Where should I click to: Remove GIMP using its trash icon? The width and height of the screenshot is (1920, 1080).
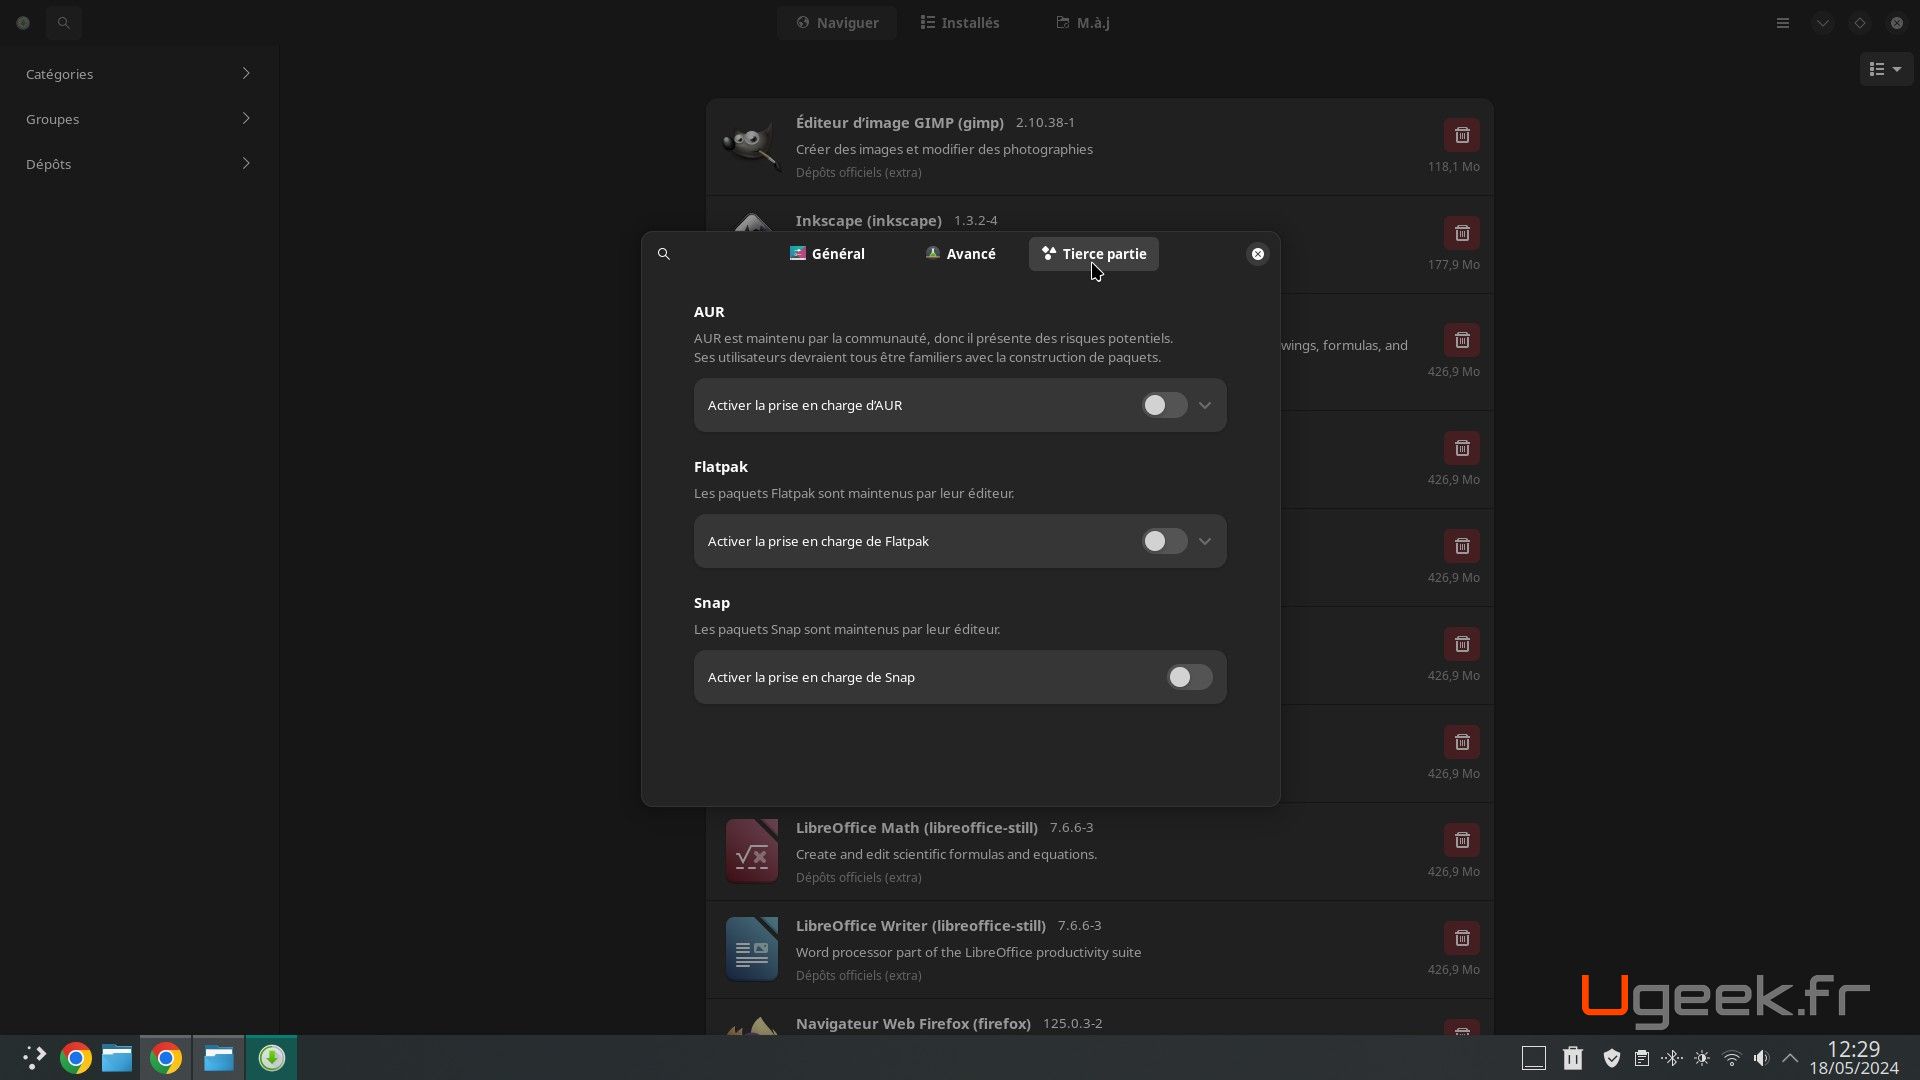1462,135
